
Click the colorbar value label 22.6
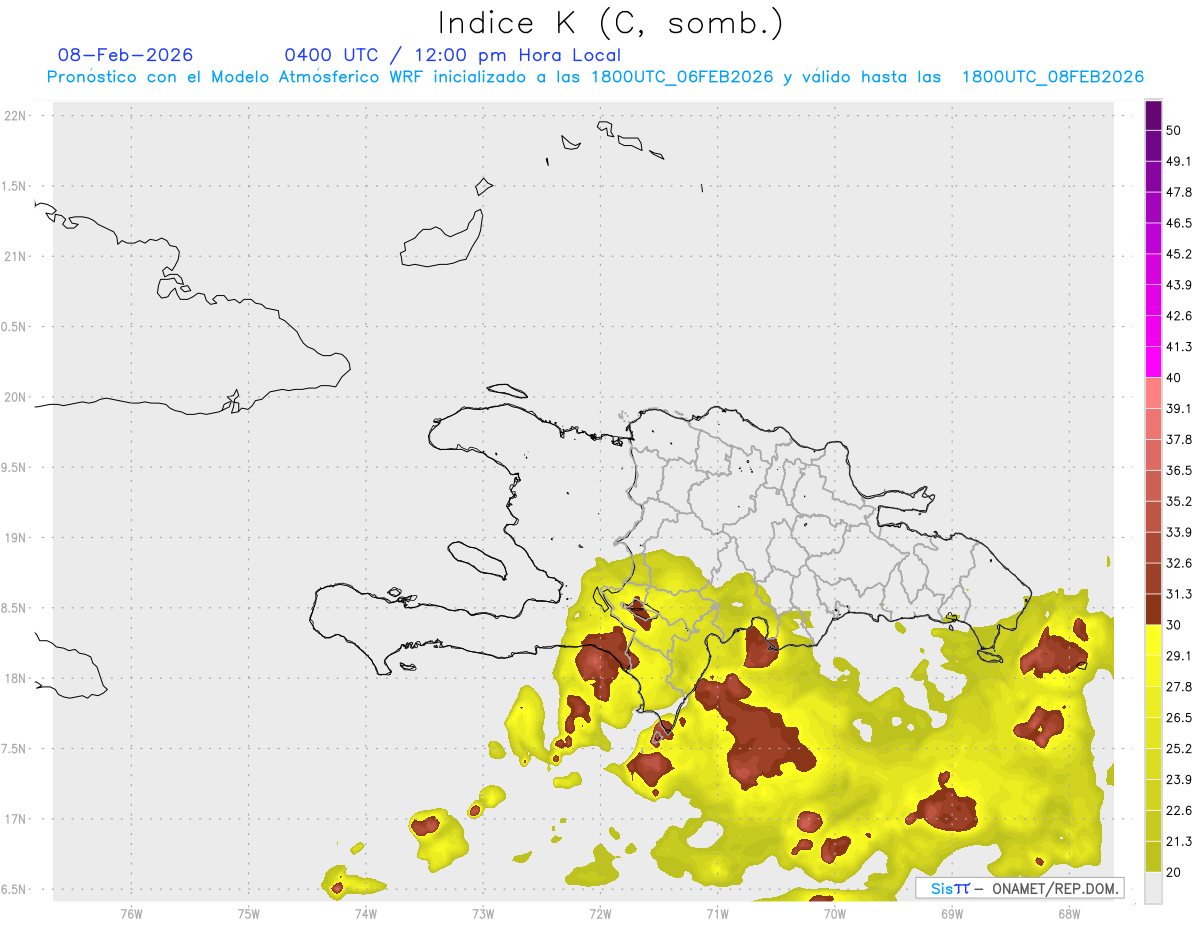[x=1179, y=810]
